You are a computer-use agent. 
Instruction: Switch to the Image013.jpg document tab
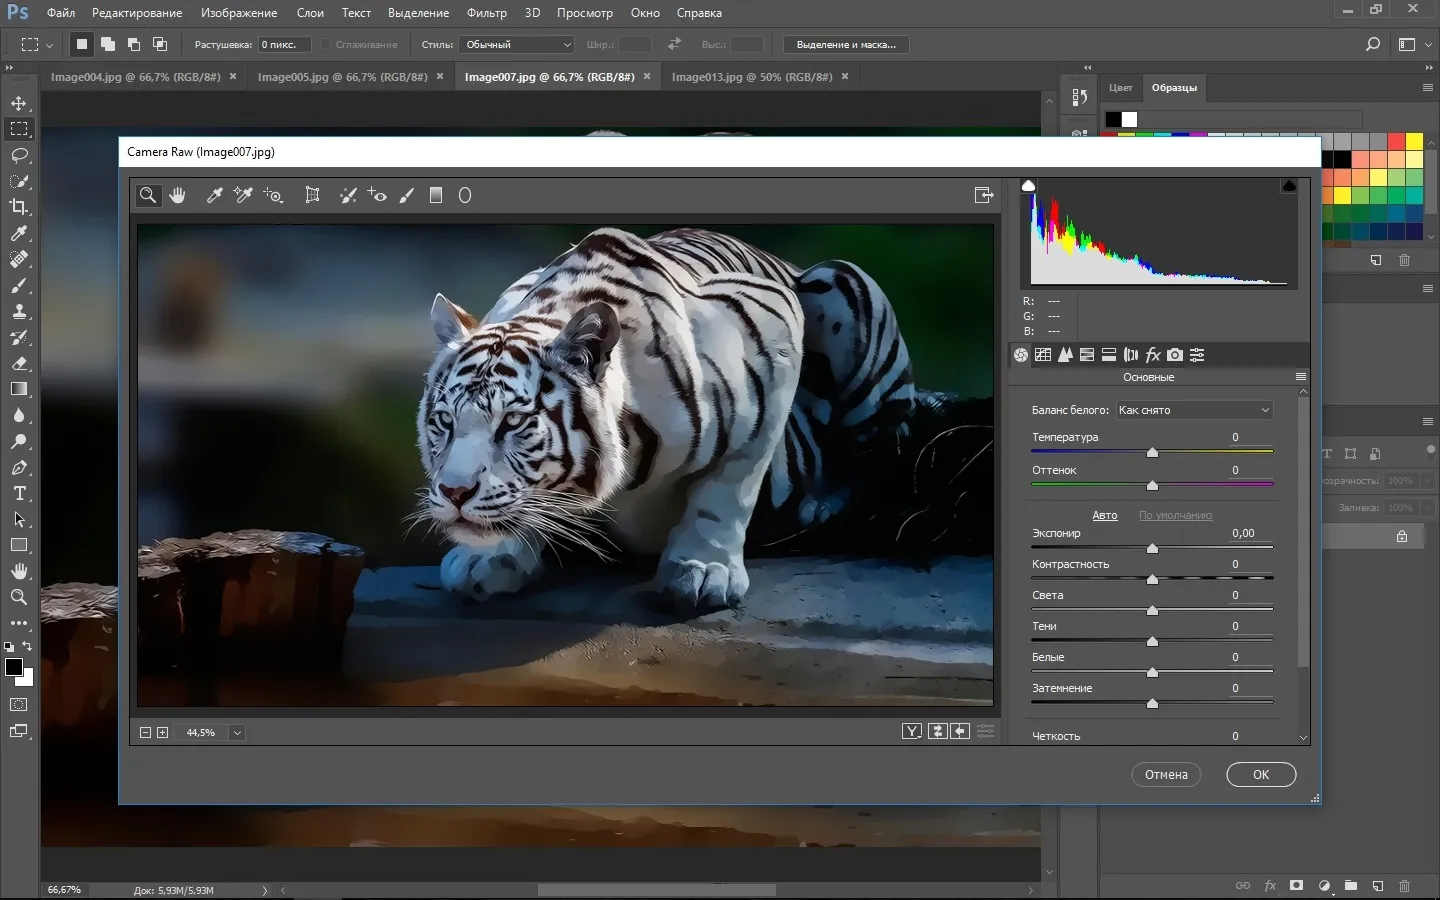(751, 77)
